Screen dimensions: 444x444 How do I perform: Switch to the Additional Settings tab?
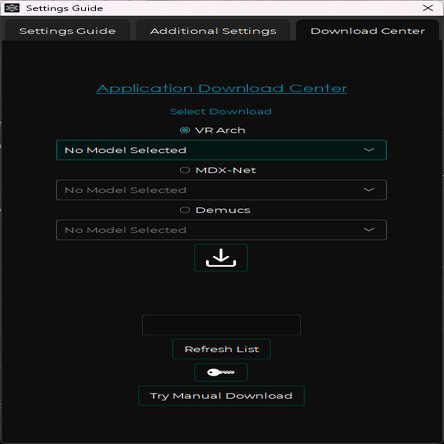(x=213, y=31)
